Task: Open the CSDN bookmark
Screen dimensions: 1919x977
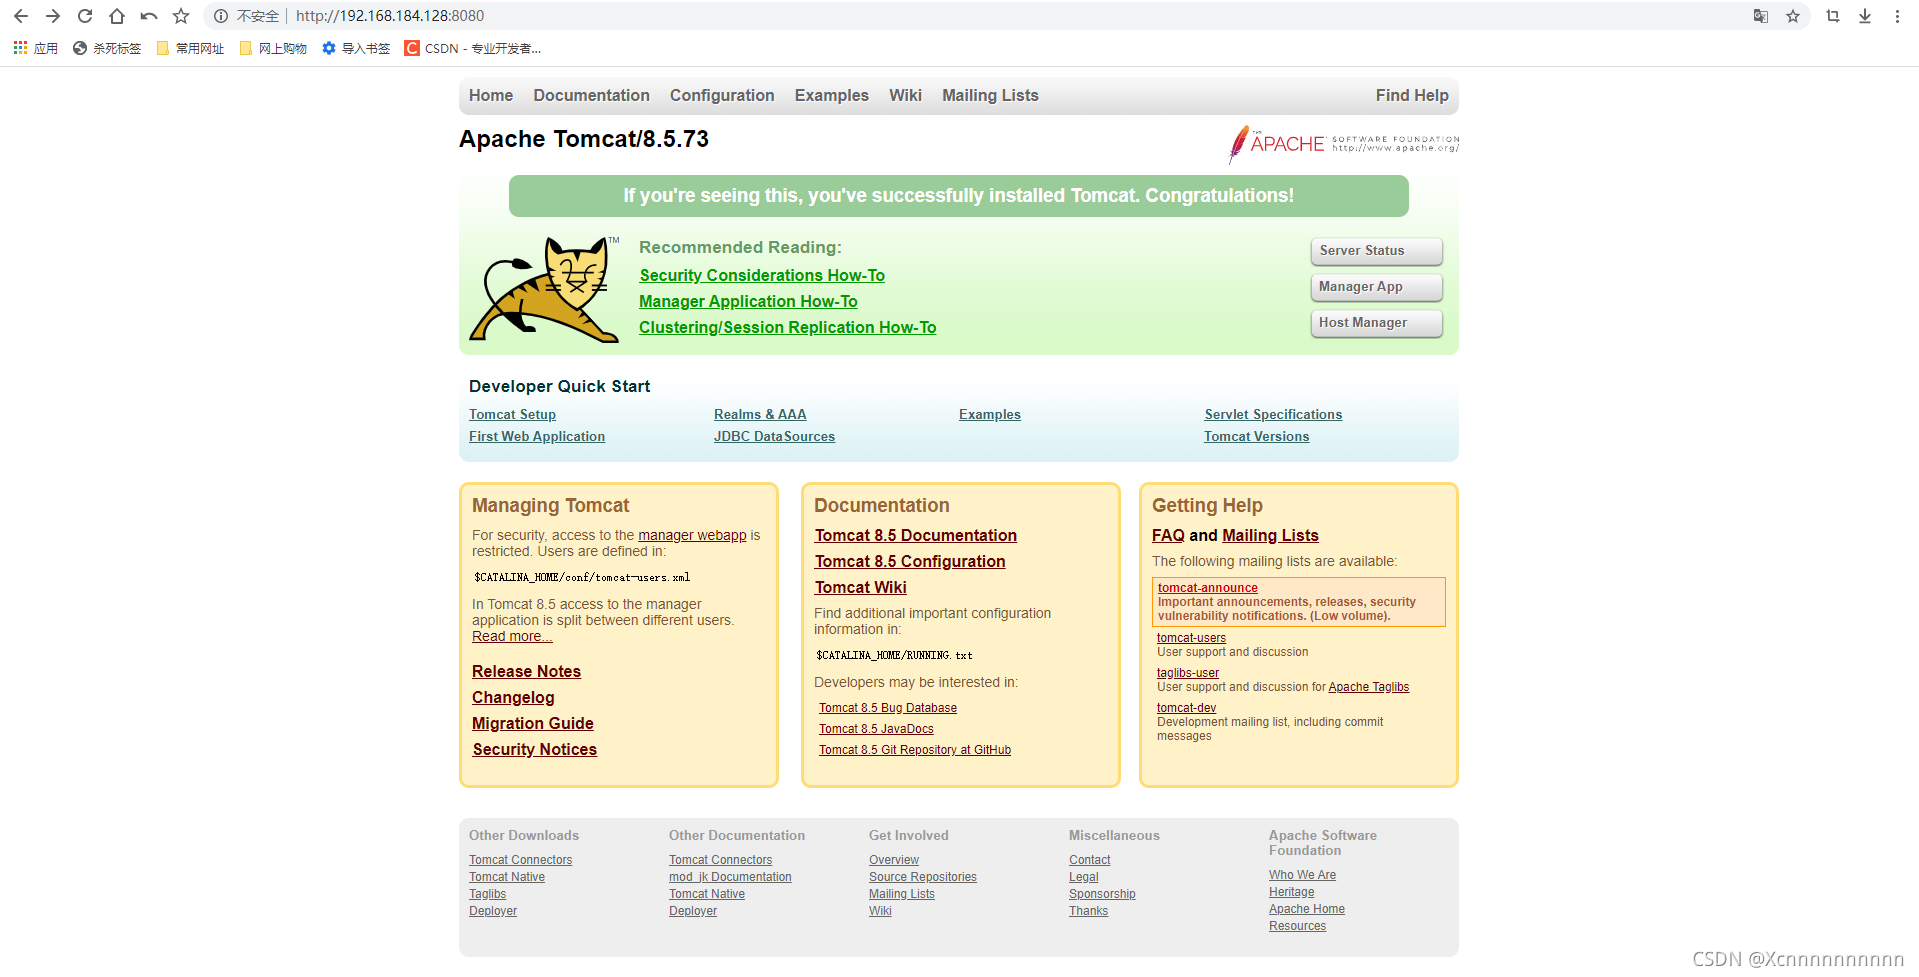Action: click(x=472, y=48)
